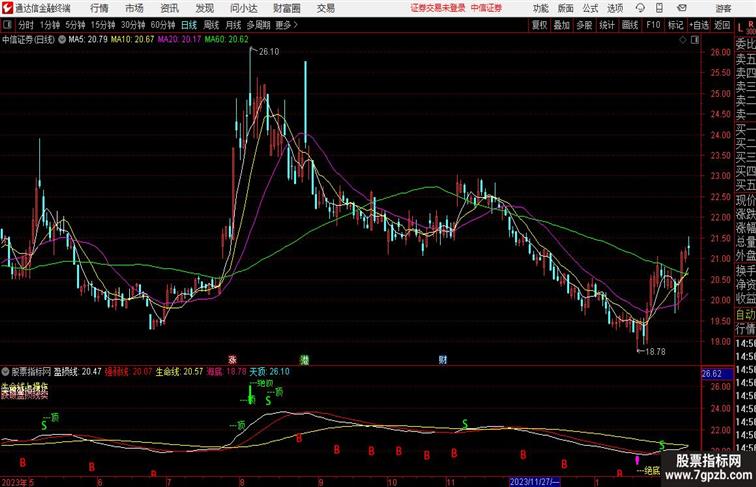Open the 功能 menu

coord(540,8)
